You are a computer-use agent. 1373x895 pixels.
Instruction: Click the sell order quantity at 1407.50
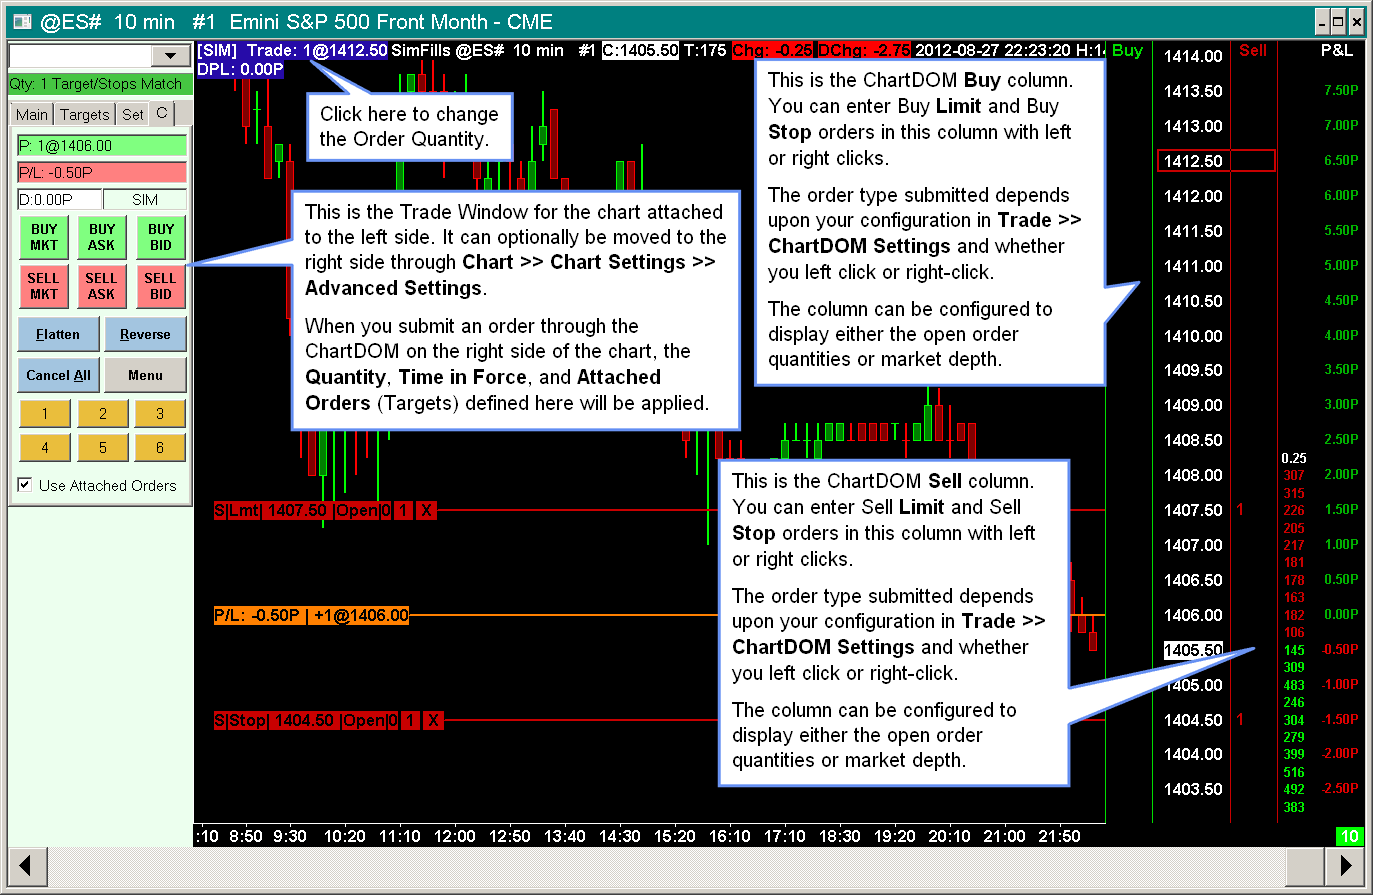pos(1240,510)
